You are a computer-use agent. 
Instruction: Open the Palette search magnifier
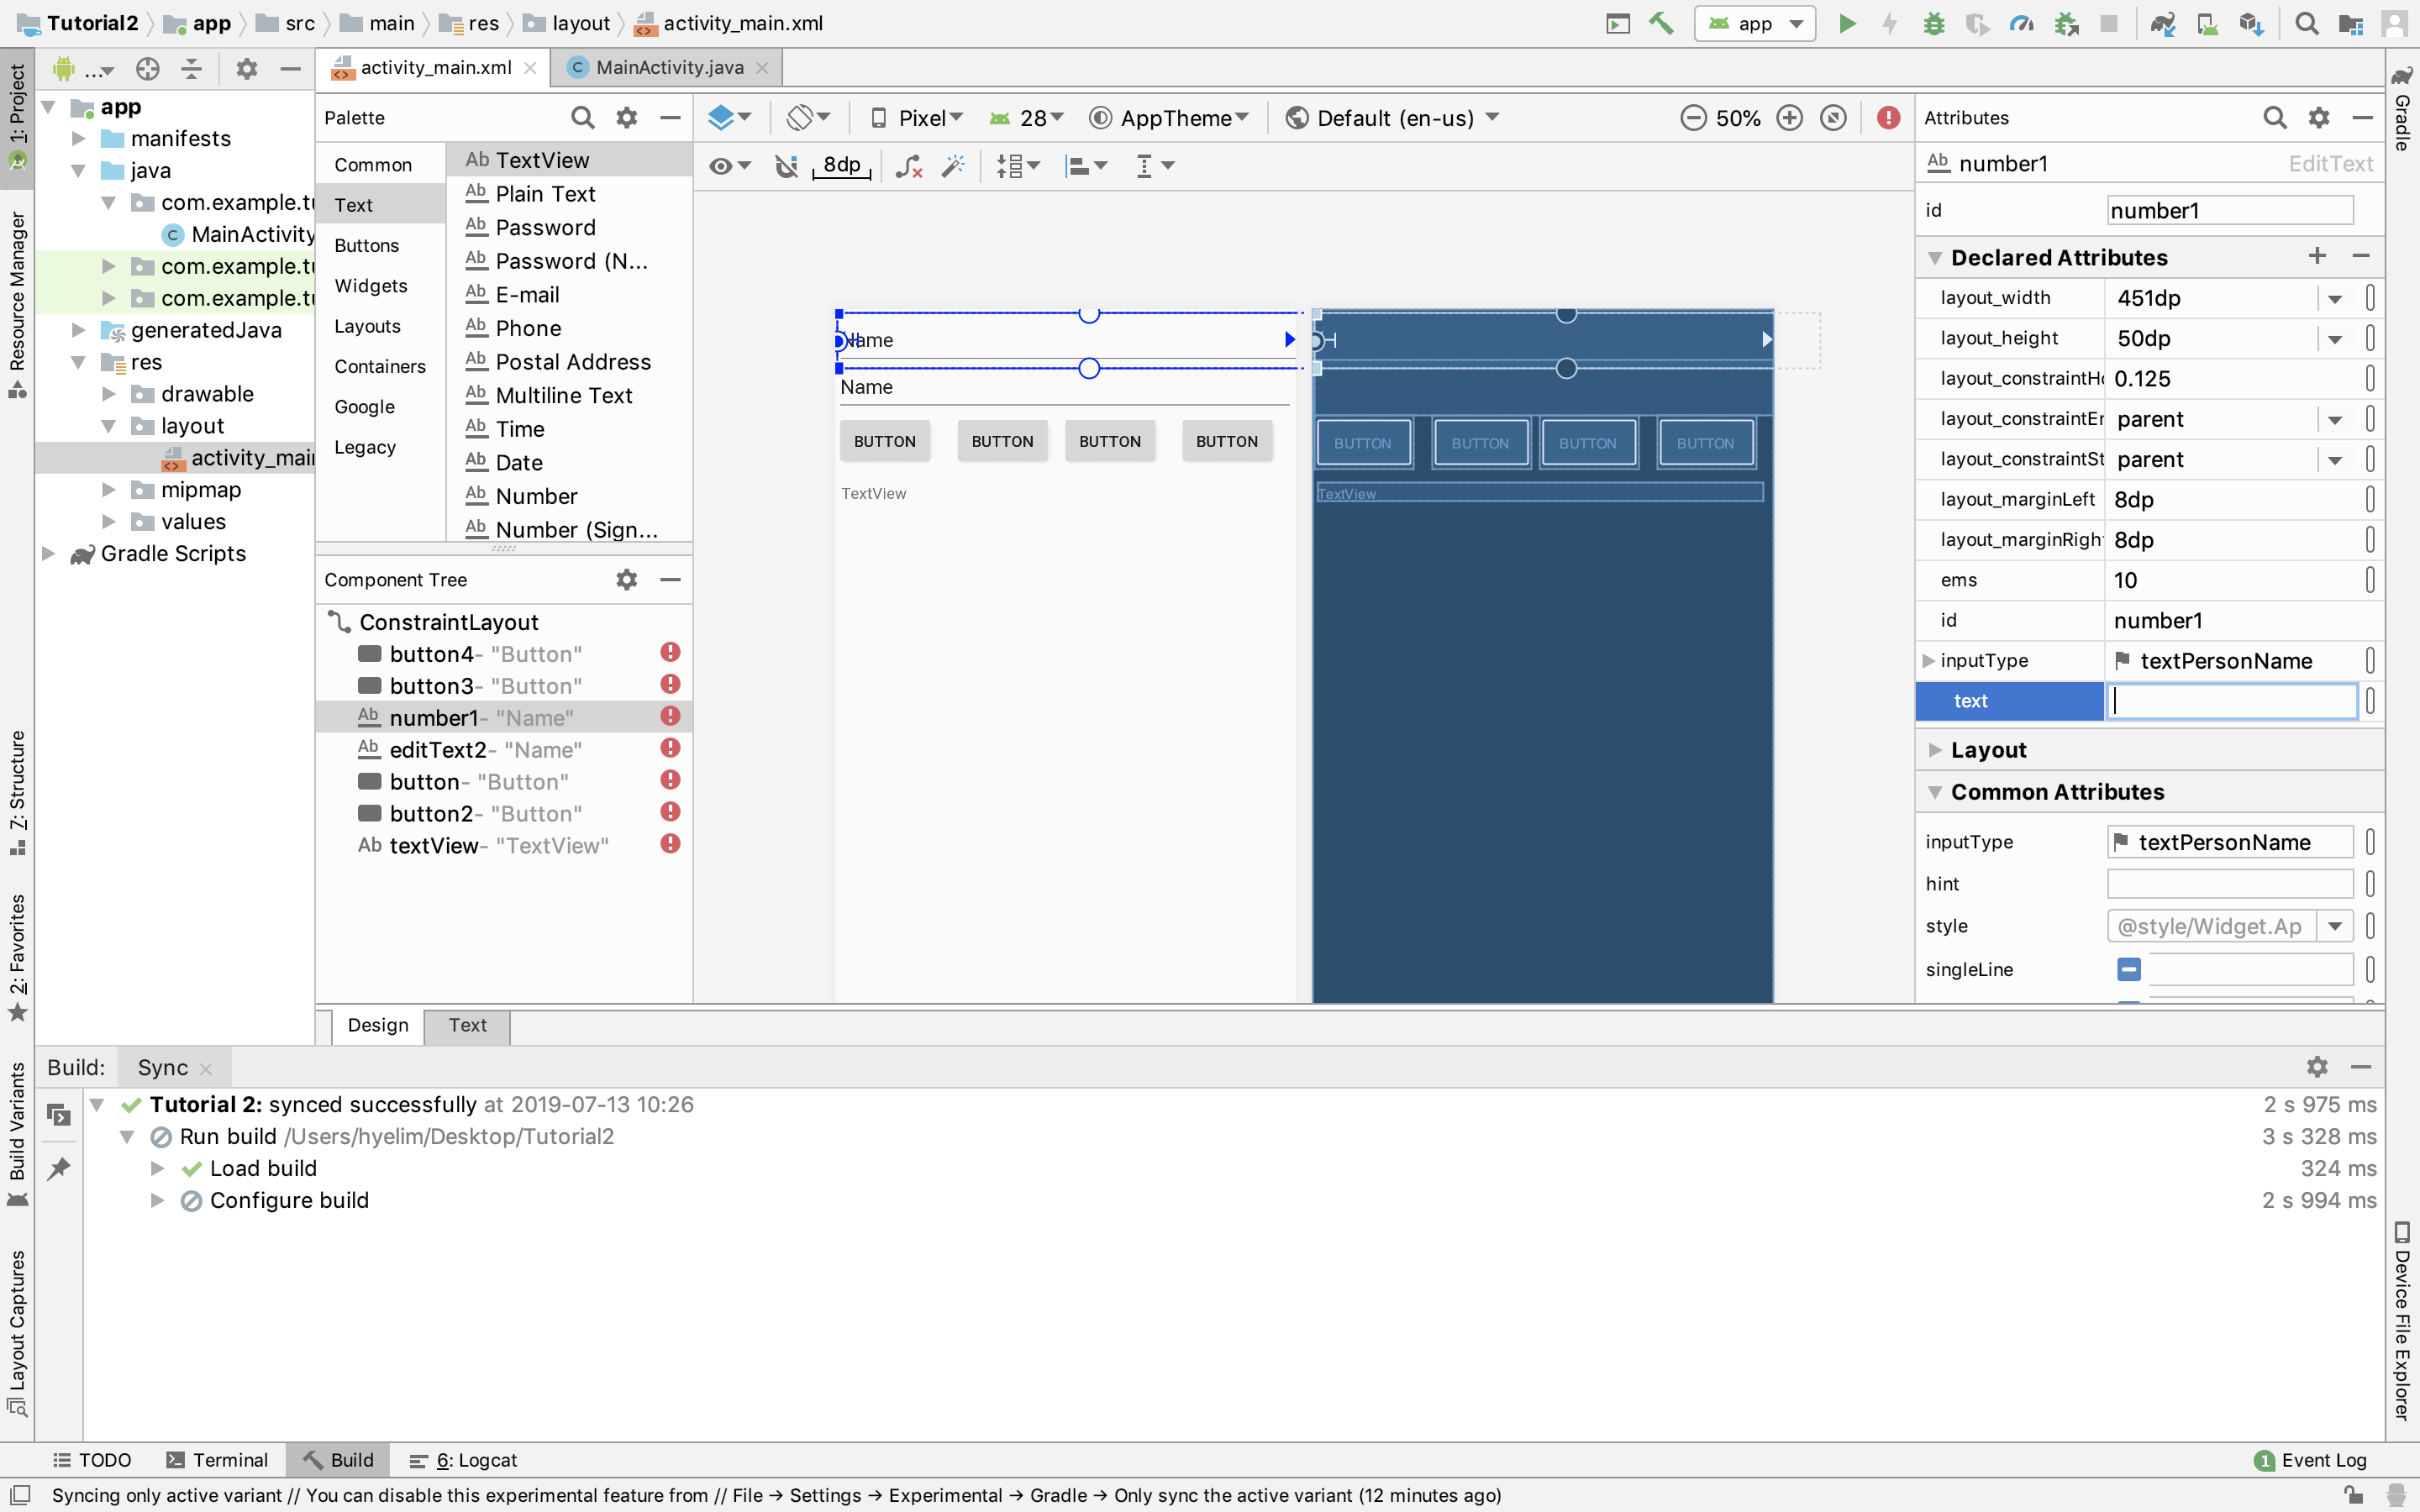582,118
